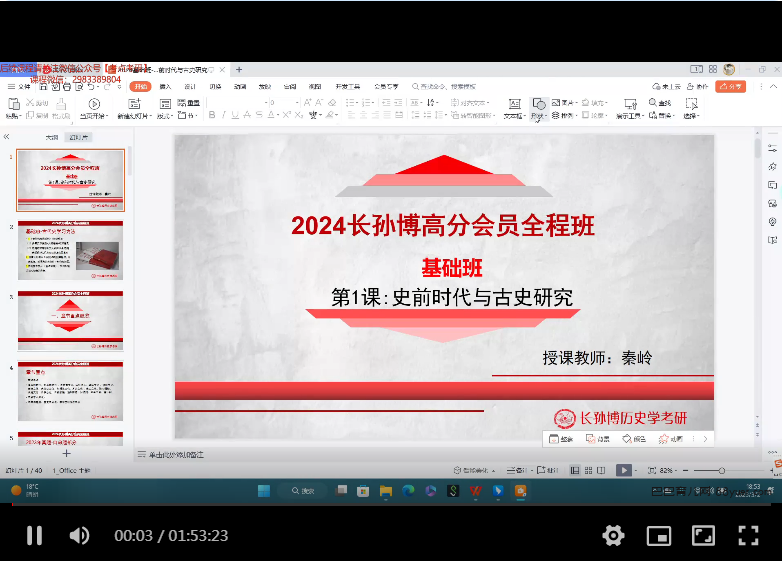This screenshot has width=782, height=561.
Task: Click the collaborate (协作) button
Action: 697,86
